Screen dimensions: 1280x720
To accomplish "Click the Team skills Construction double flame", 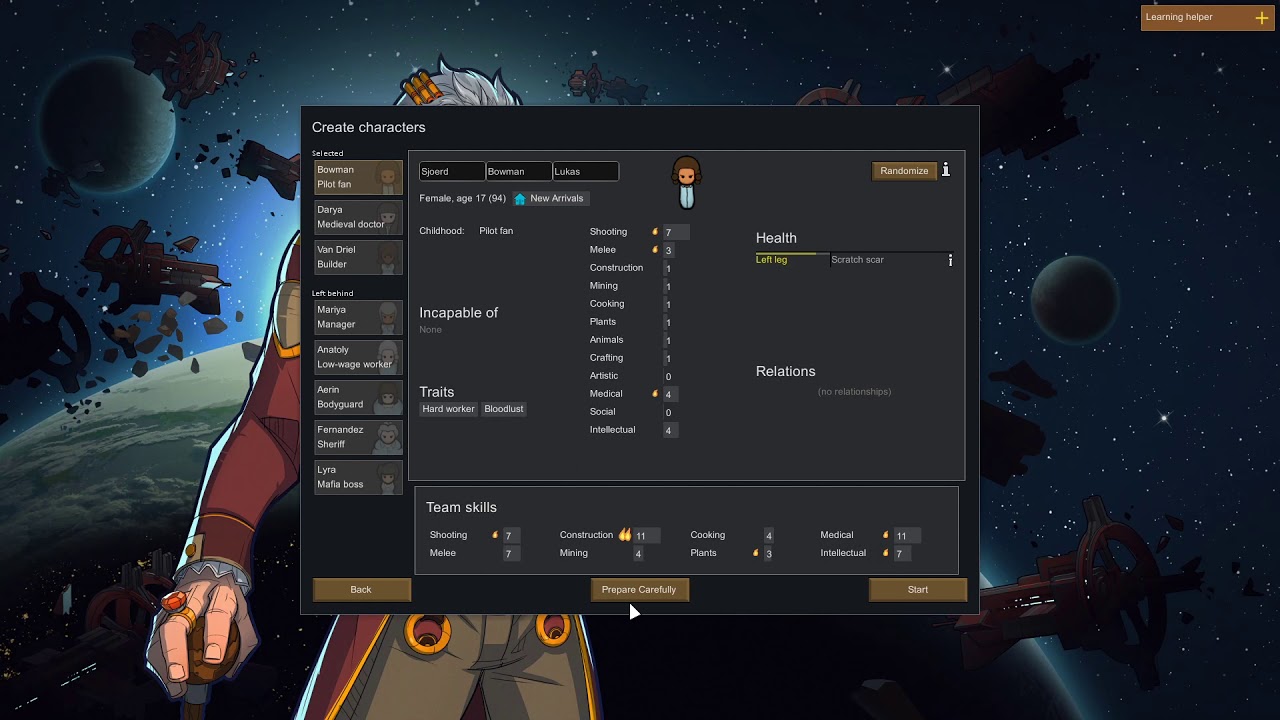I will [x=625, y=535].
